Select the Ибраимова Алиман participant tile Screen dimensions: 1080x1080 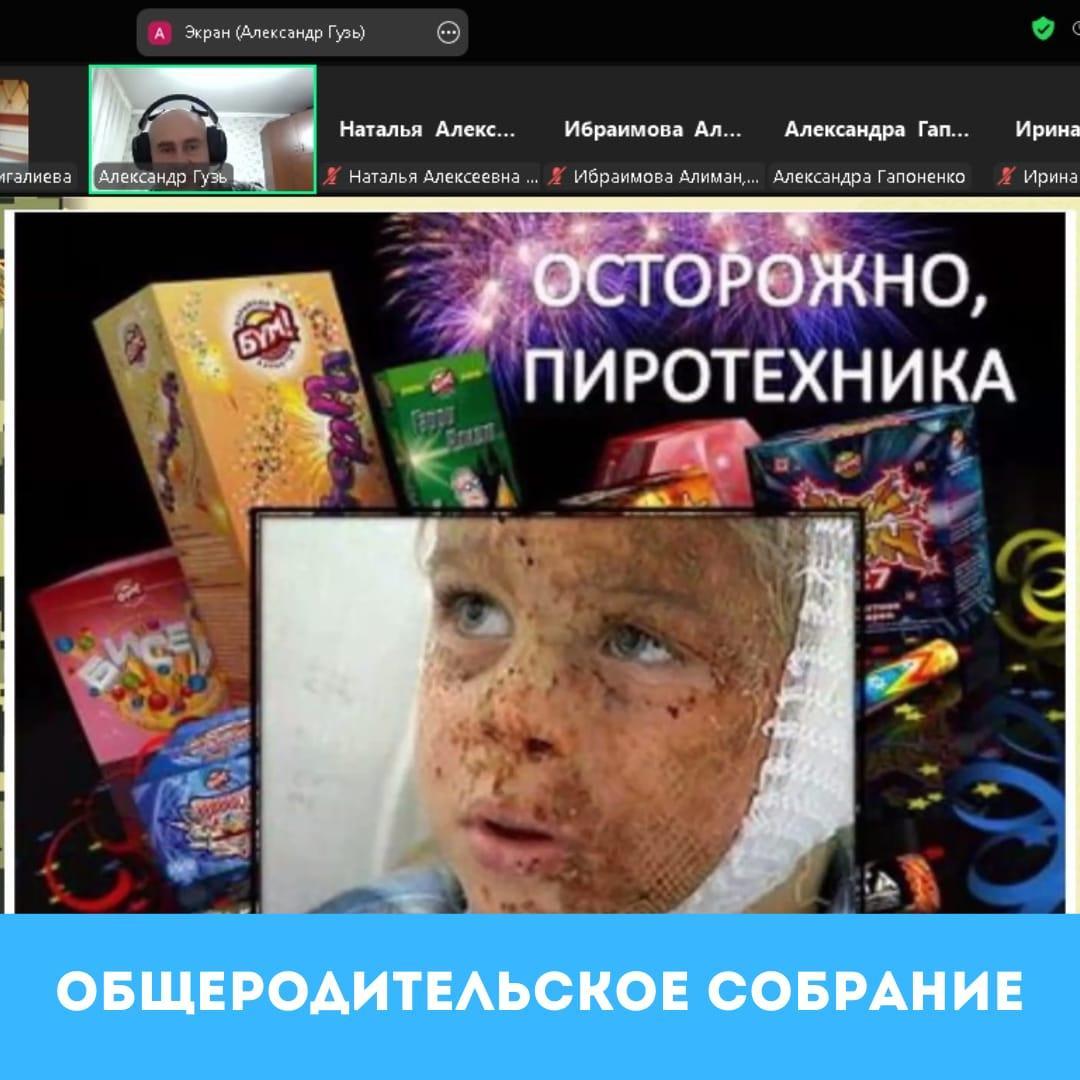click(x=653, y=130)
